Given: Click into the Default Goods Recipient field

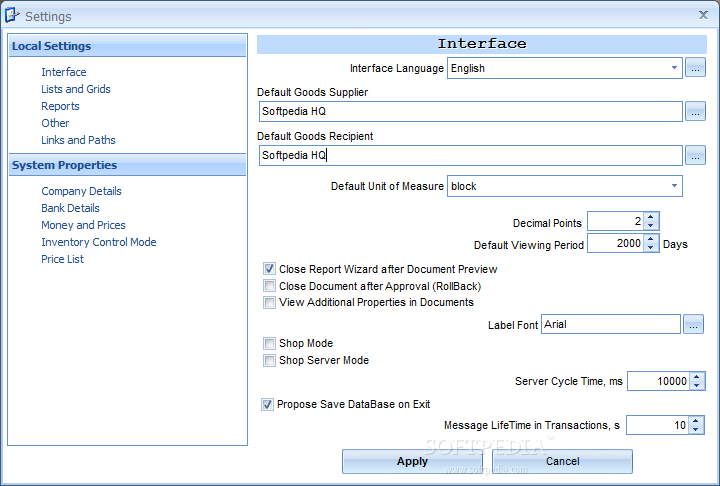Looking at the screenshot, I should pos(471,155).
